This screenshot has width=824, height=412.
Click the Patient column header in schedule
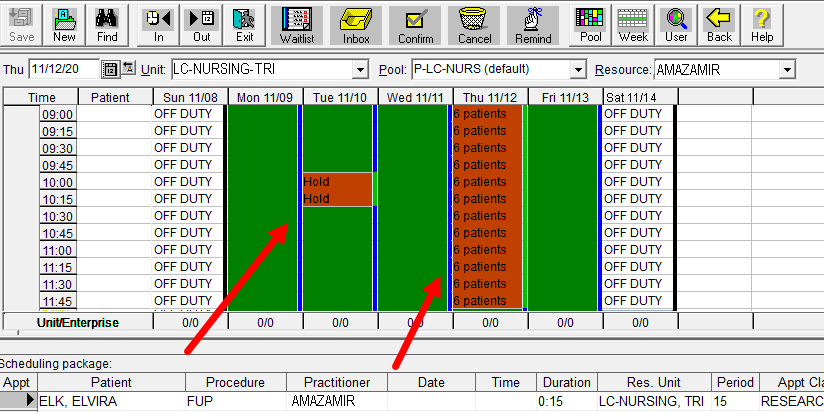click(116, 97)
